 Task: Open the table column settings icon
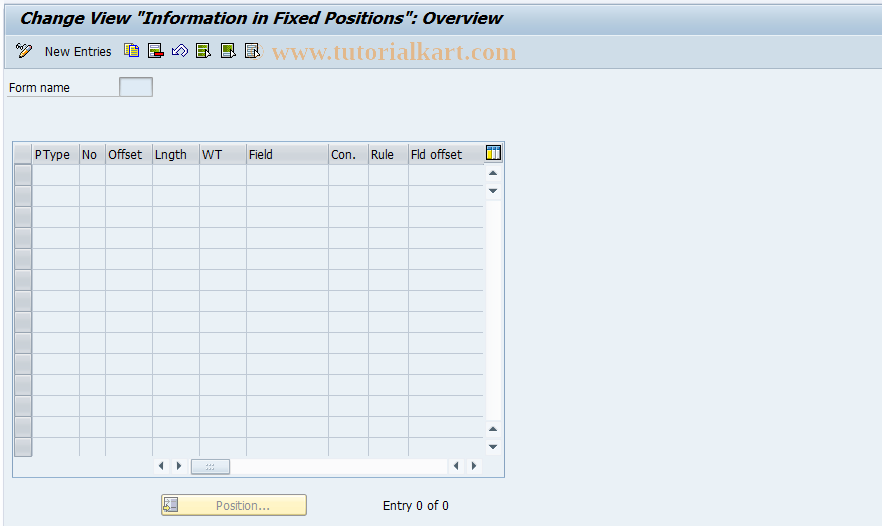click(493, 153)
